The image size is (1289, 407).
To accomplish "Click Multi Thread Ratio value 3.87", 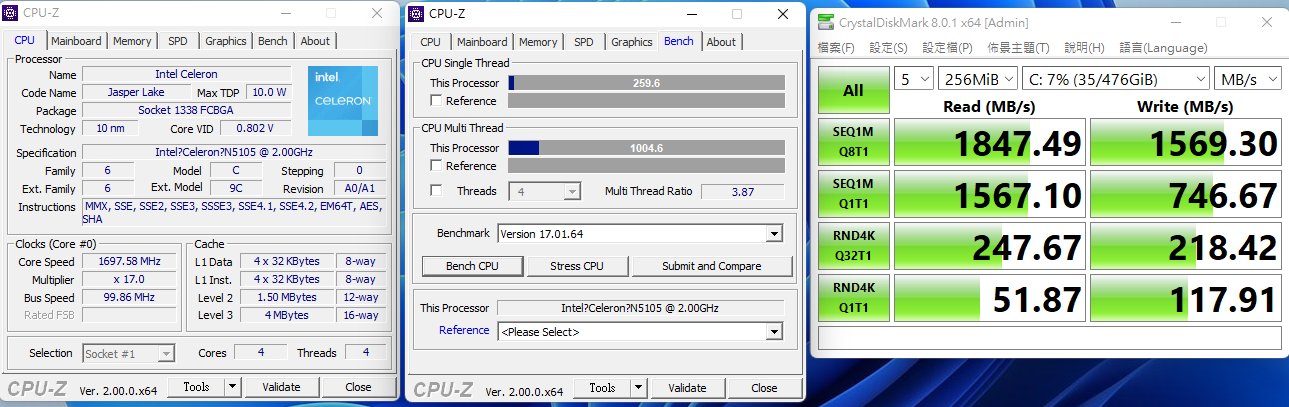I will point(743,191).
